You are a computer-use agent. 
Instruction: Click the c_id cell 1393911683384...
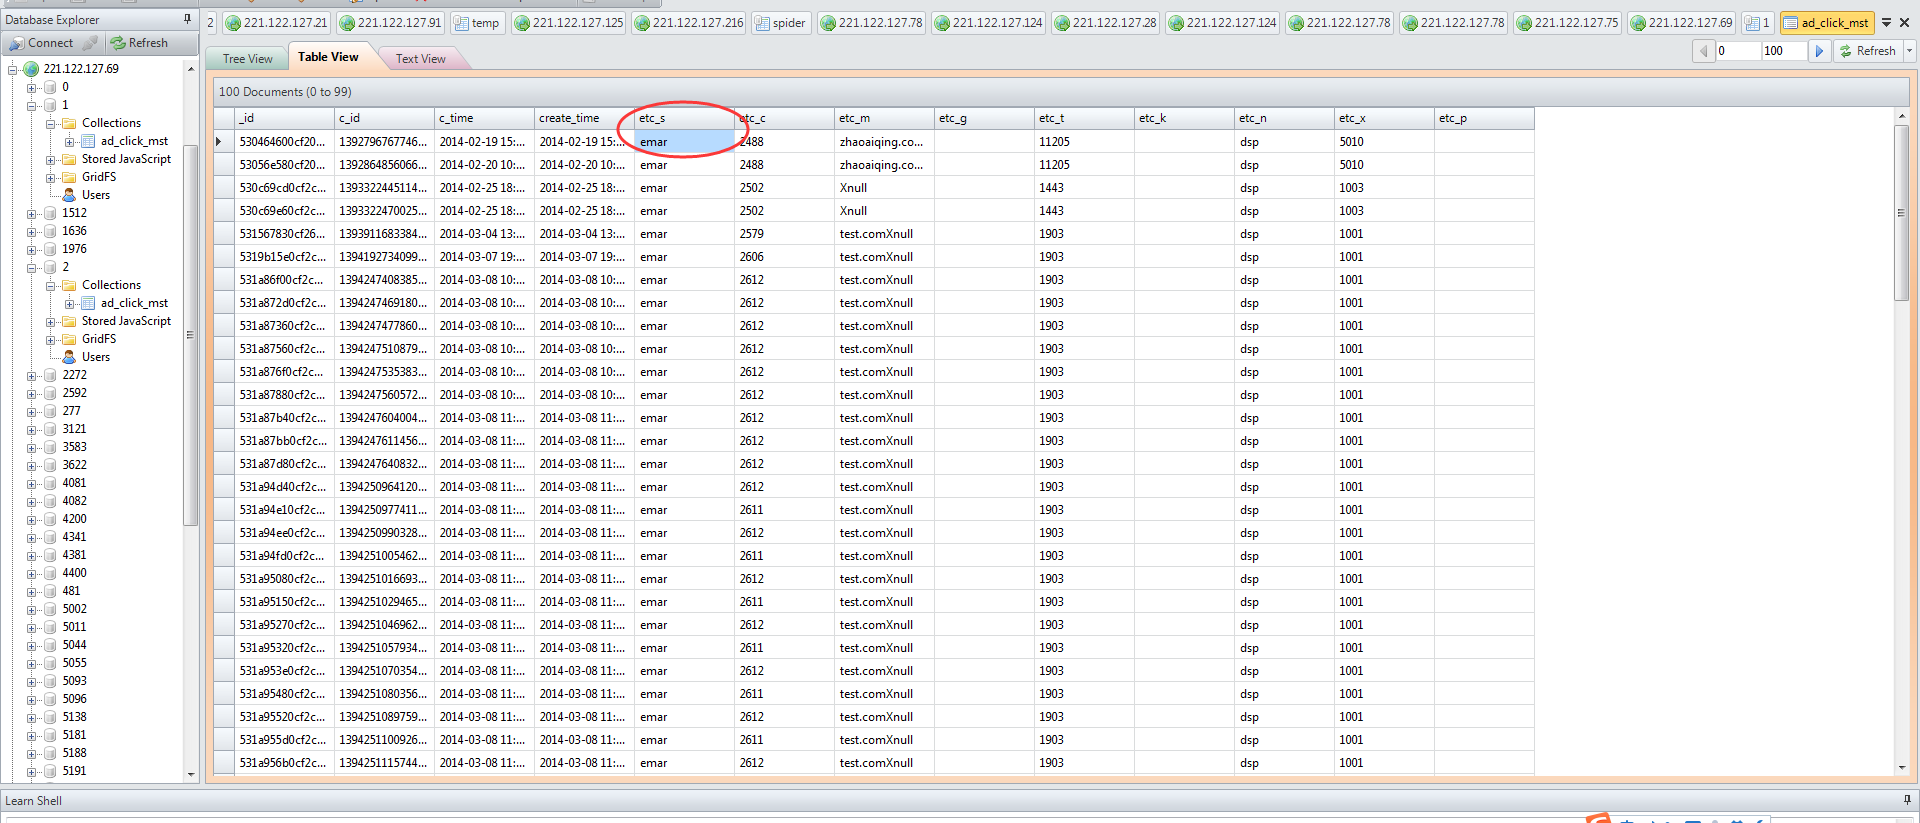(384, 234)
